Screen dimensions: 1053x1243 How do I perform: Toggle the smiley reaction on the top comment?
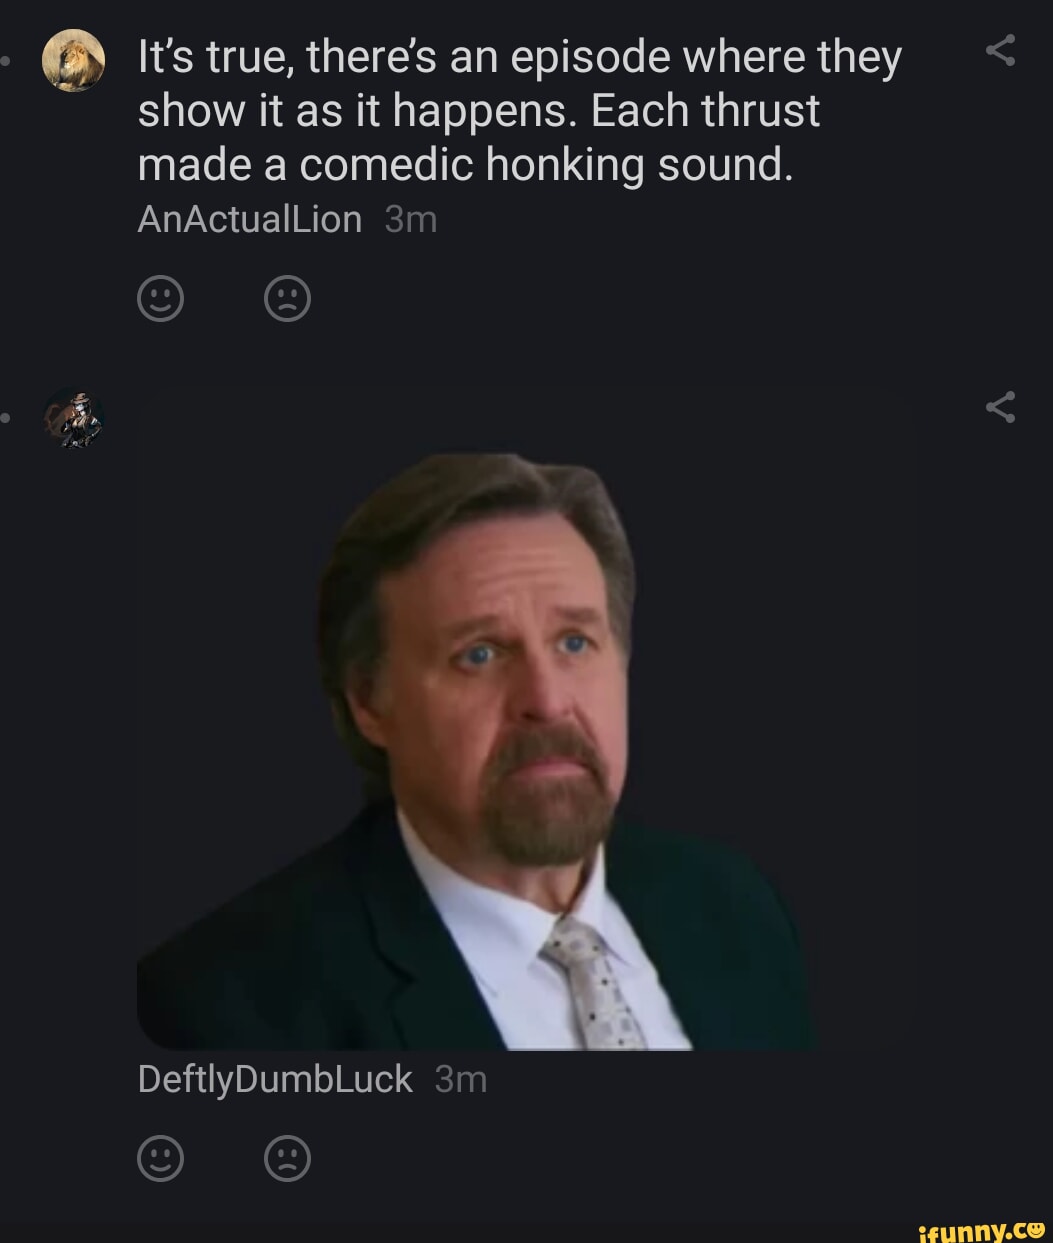click(161, 297)
